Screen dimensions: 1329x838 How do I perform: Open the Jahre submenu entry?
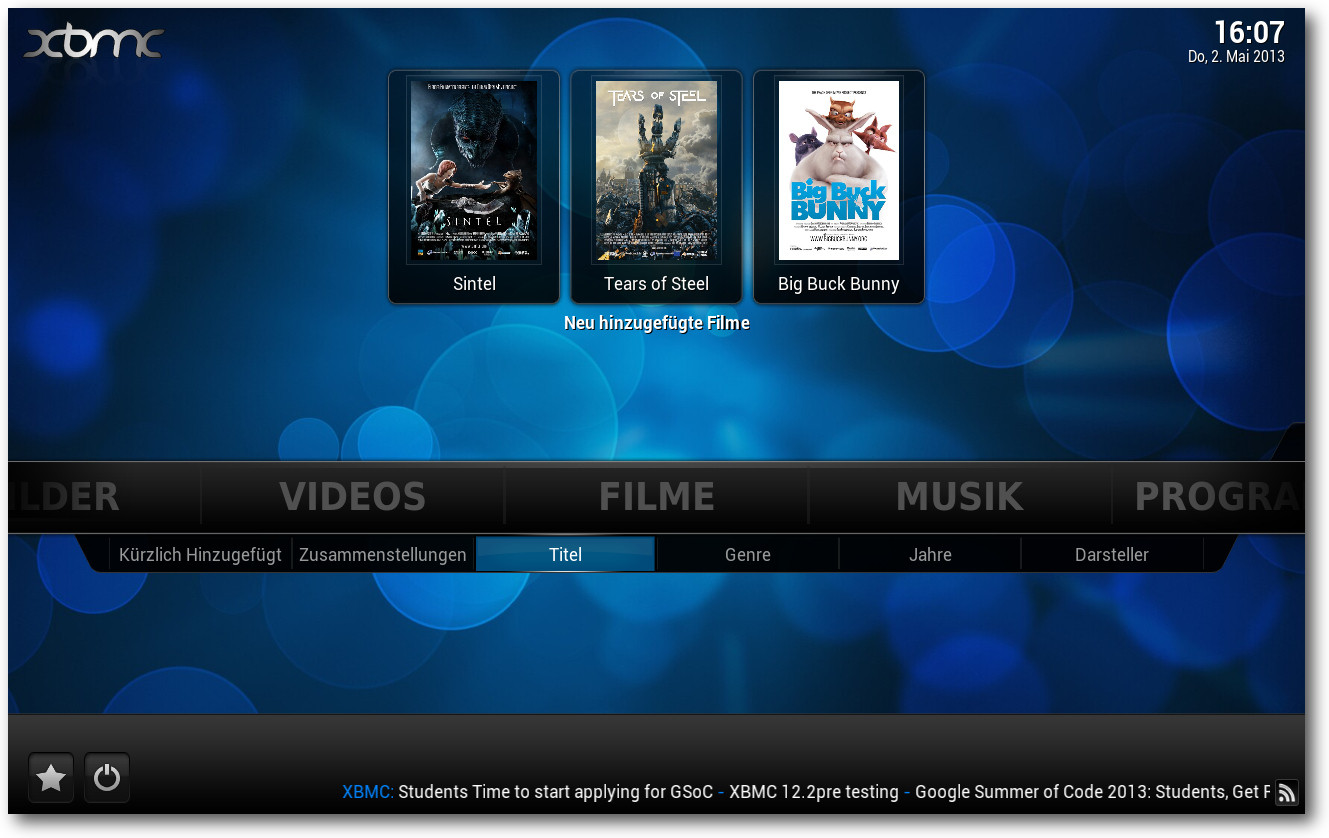point(930,555)
